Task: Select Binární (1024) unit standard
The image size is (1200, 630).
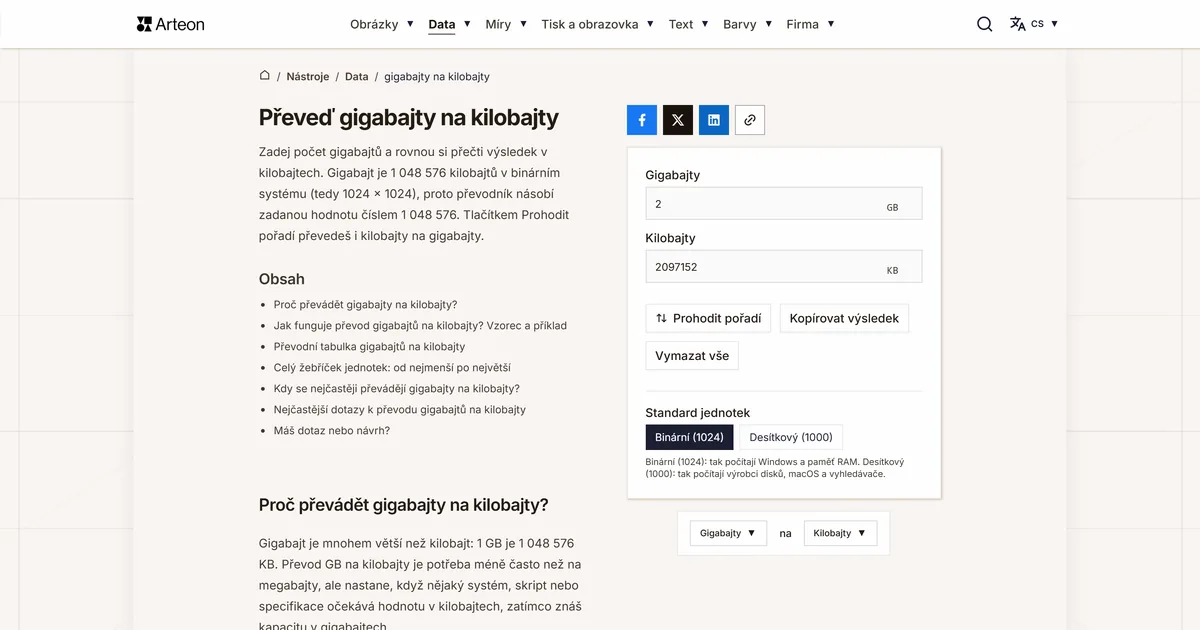Action: pyautogui.click(x=689, y=437)
